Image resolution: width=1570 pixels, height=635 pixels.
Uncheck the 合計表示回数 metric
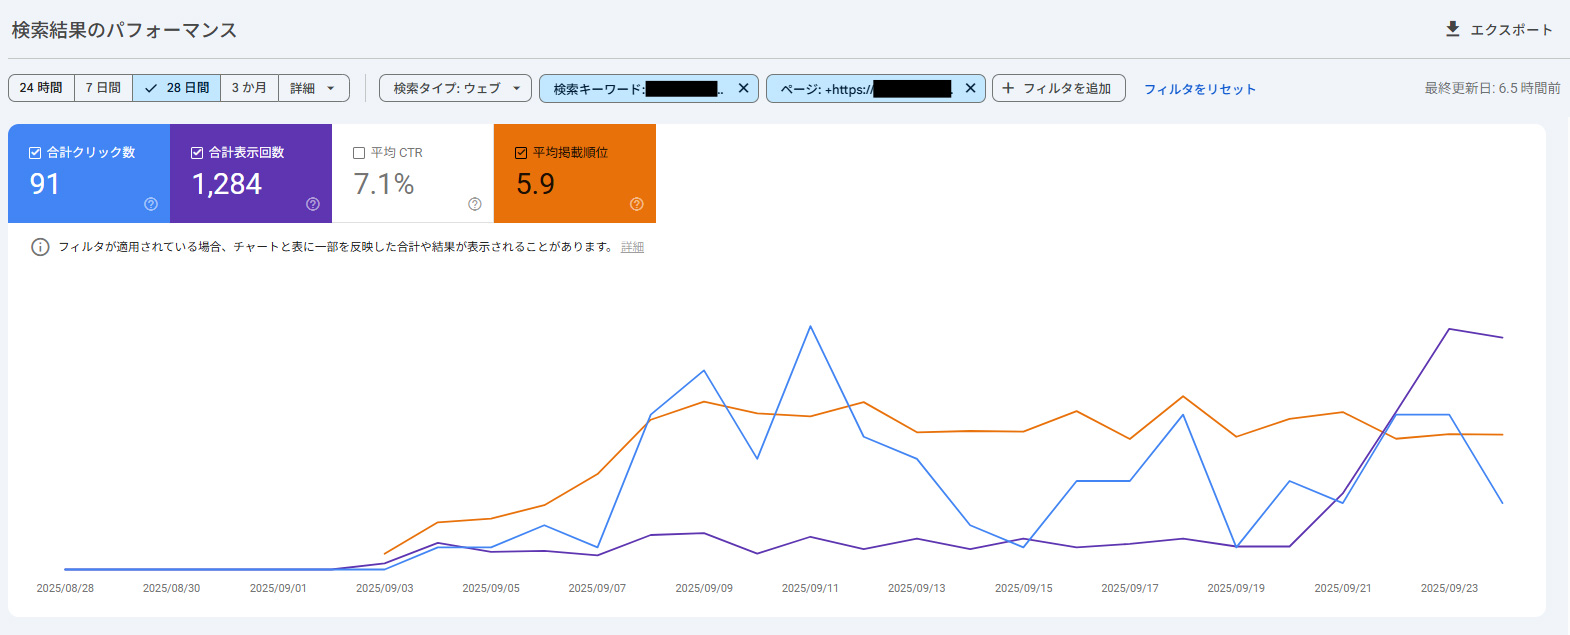(x=197, y=153)
